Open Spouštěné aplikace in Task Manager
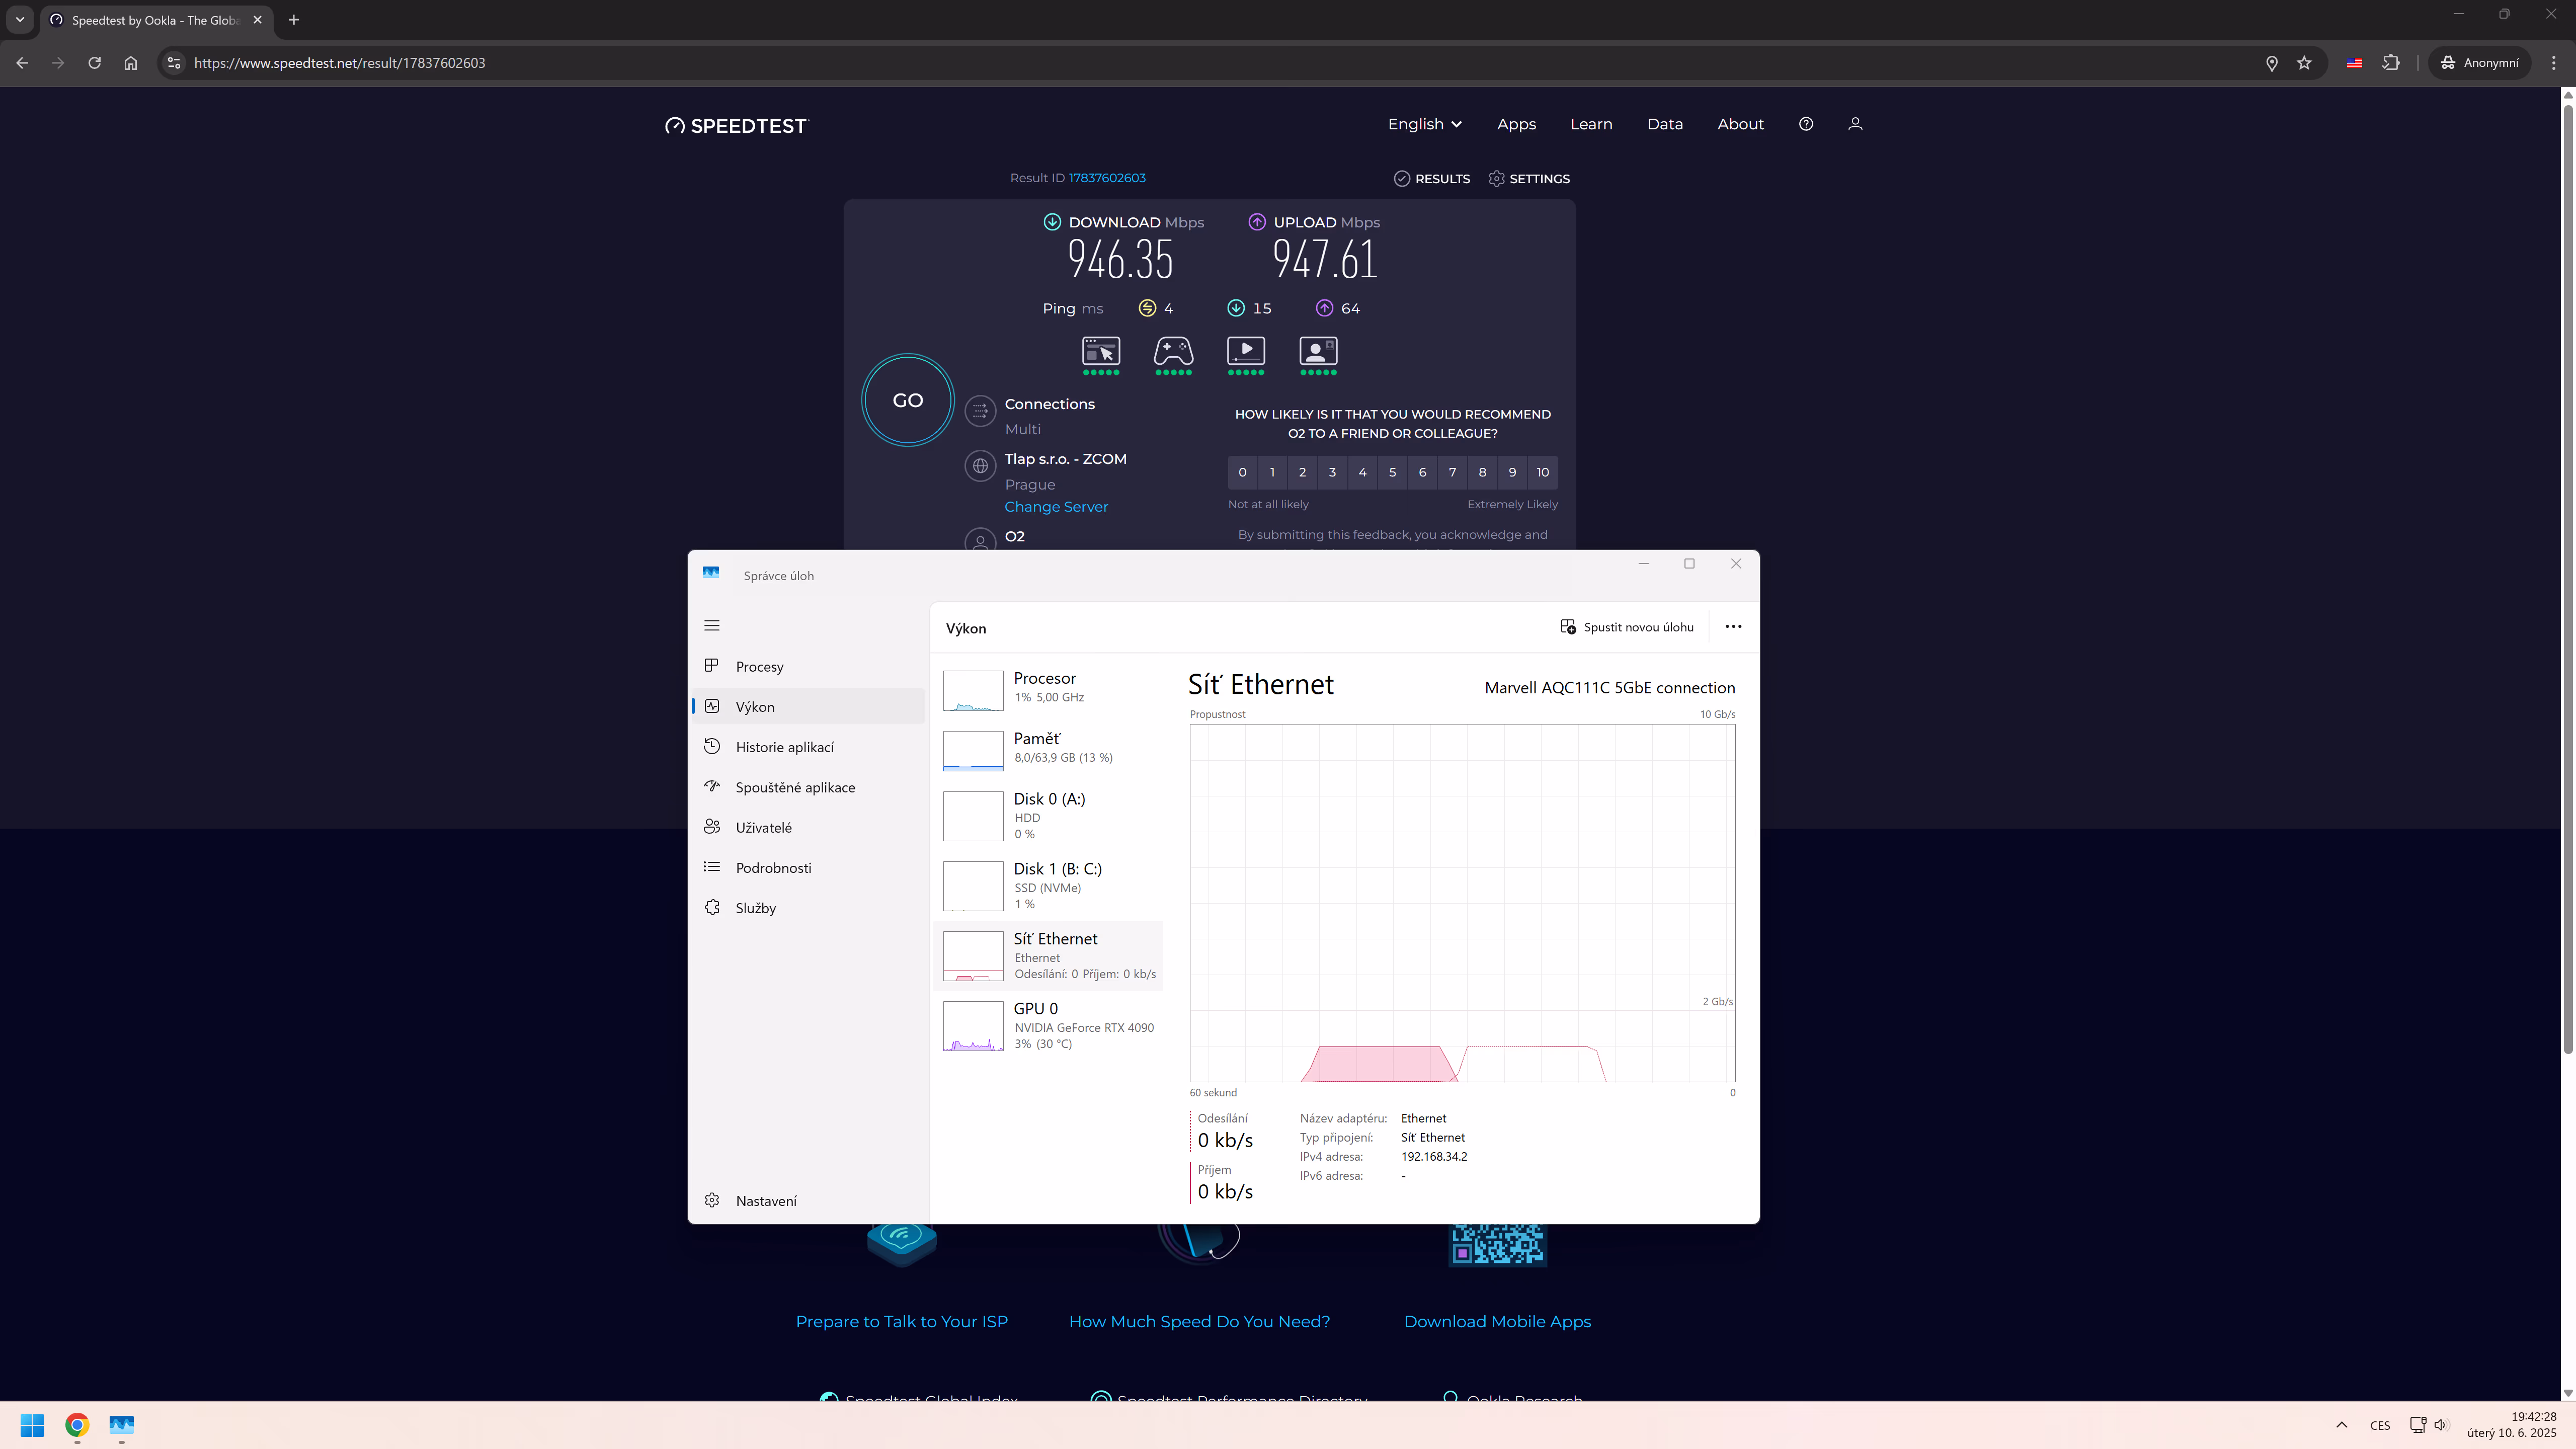Viewport: 2576px width, 1449px height. point(808,787)
